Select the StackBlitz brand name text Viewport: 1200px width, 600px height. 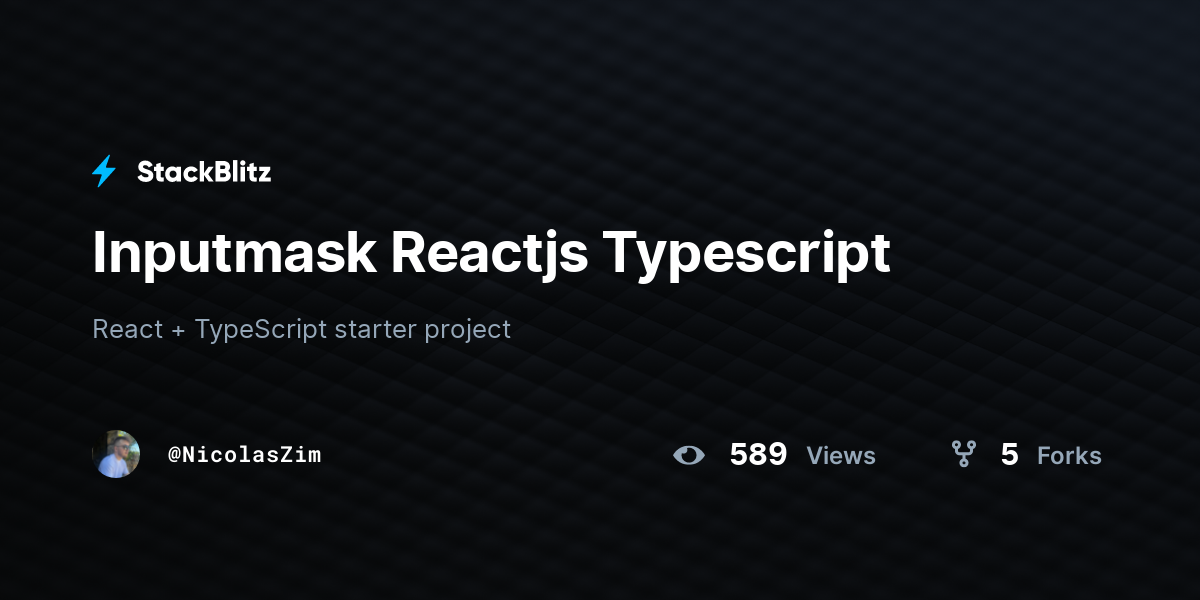click(x=204, y=172)
